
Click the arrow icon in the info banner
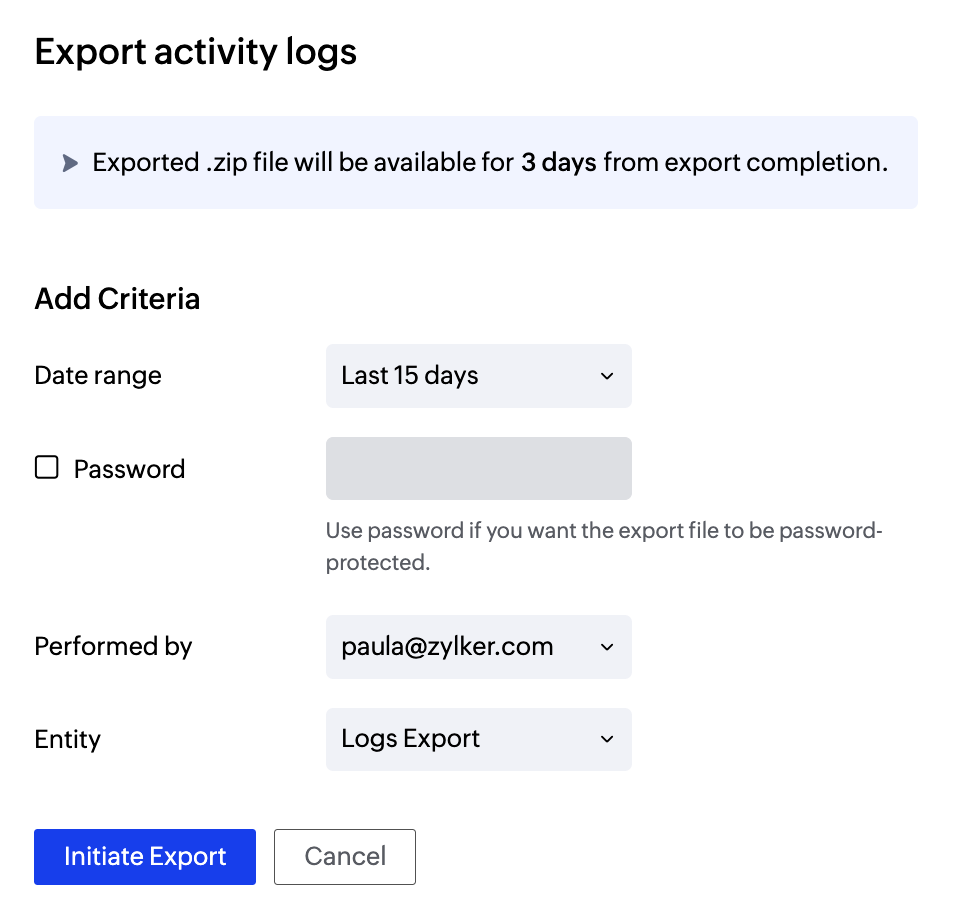(70, 163)
